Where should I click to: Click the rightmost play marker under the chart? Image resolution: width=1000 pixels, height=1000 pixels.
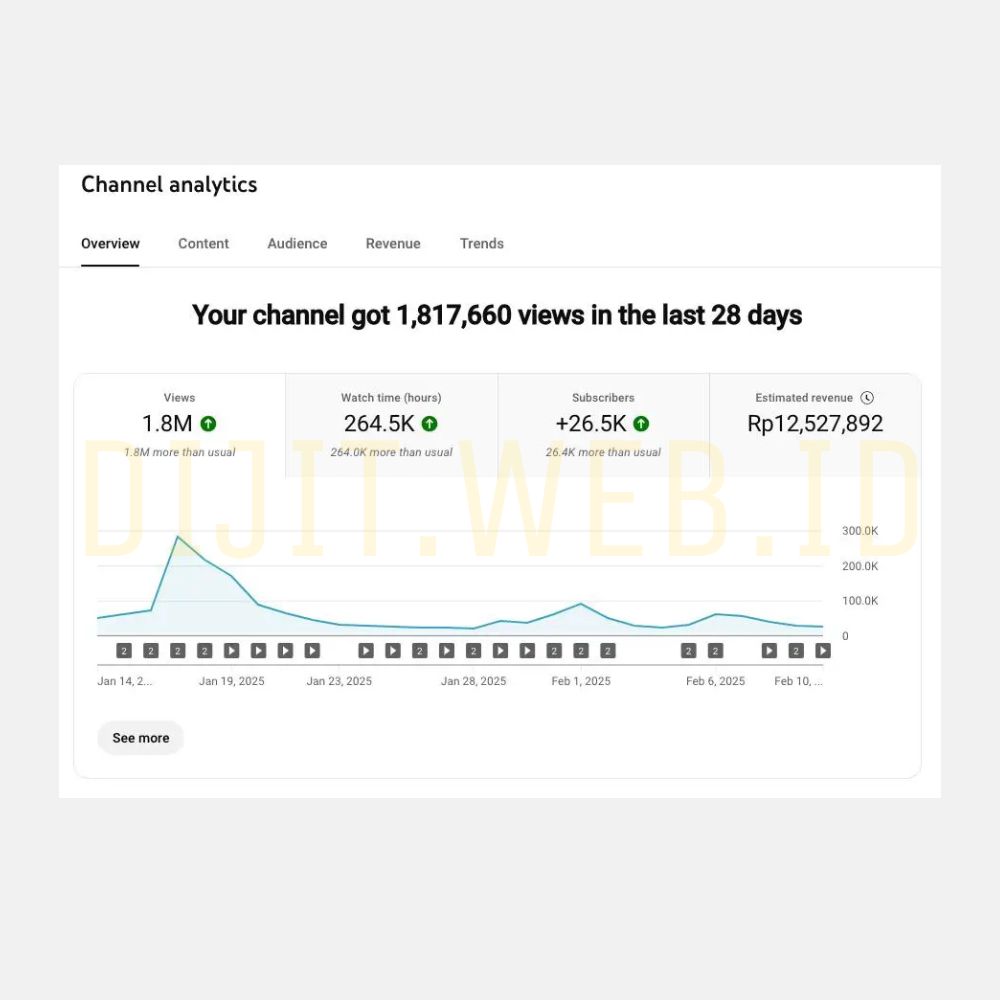click(822, 651)
